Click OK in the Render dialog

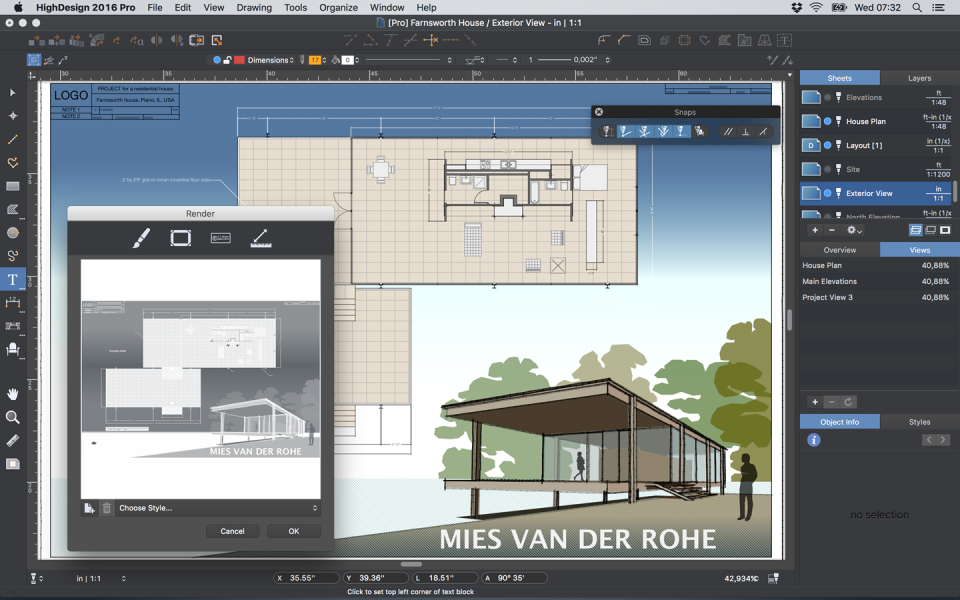pos(294,531)
